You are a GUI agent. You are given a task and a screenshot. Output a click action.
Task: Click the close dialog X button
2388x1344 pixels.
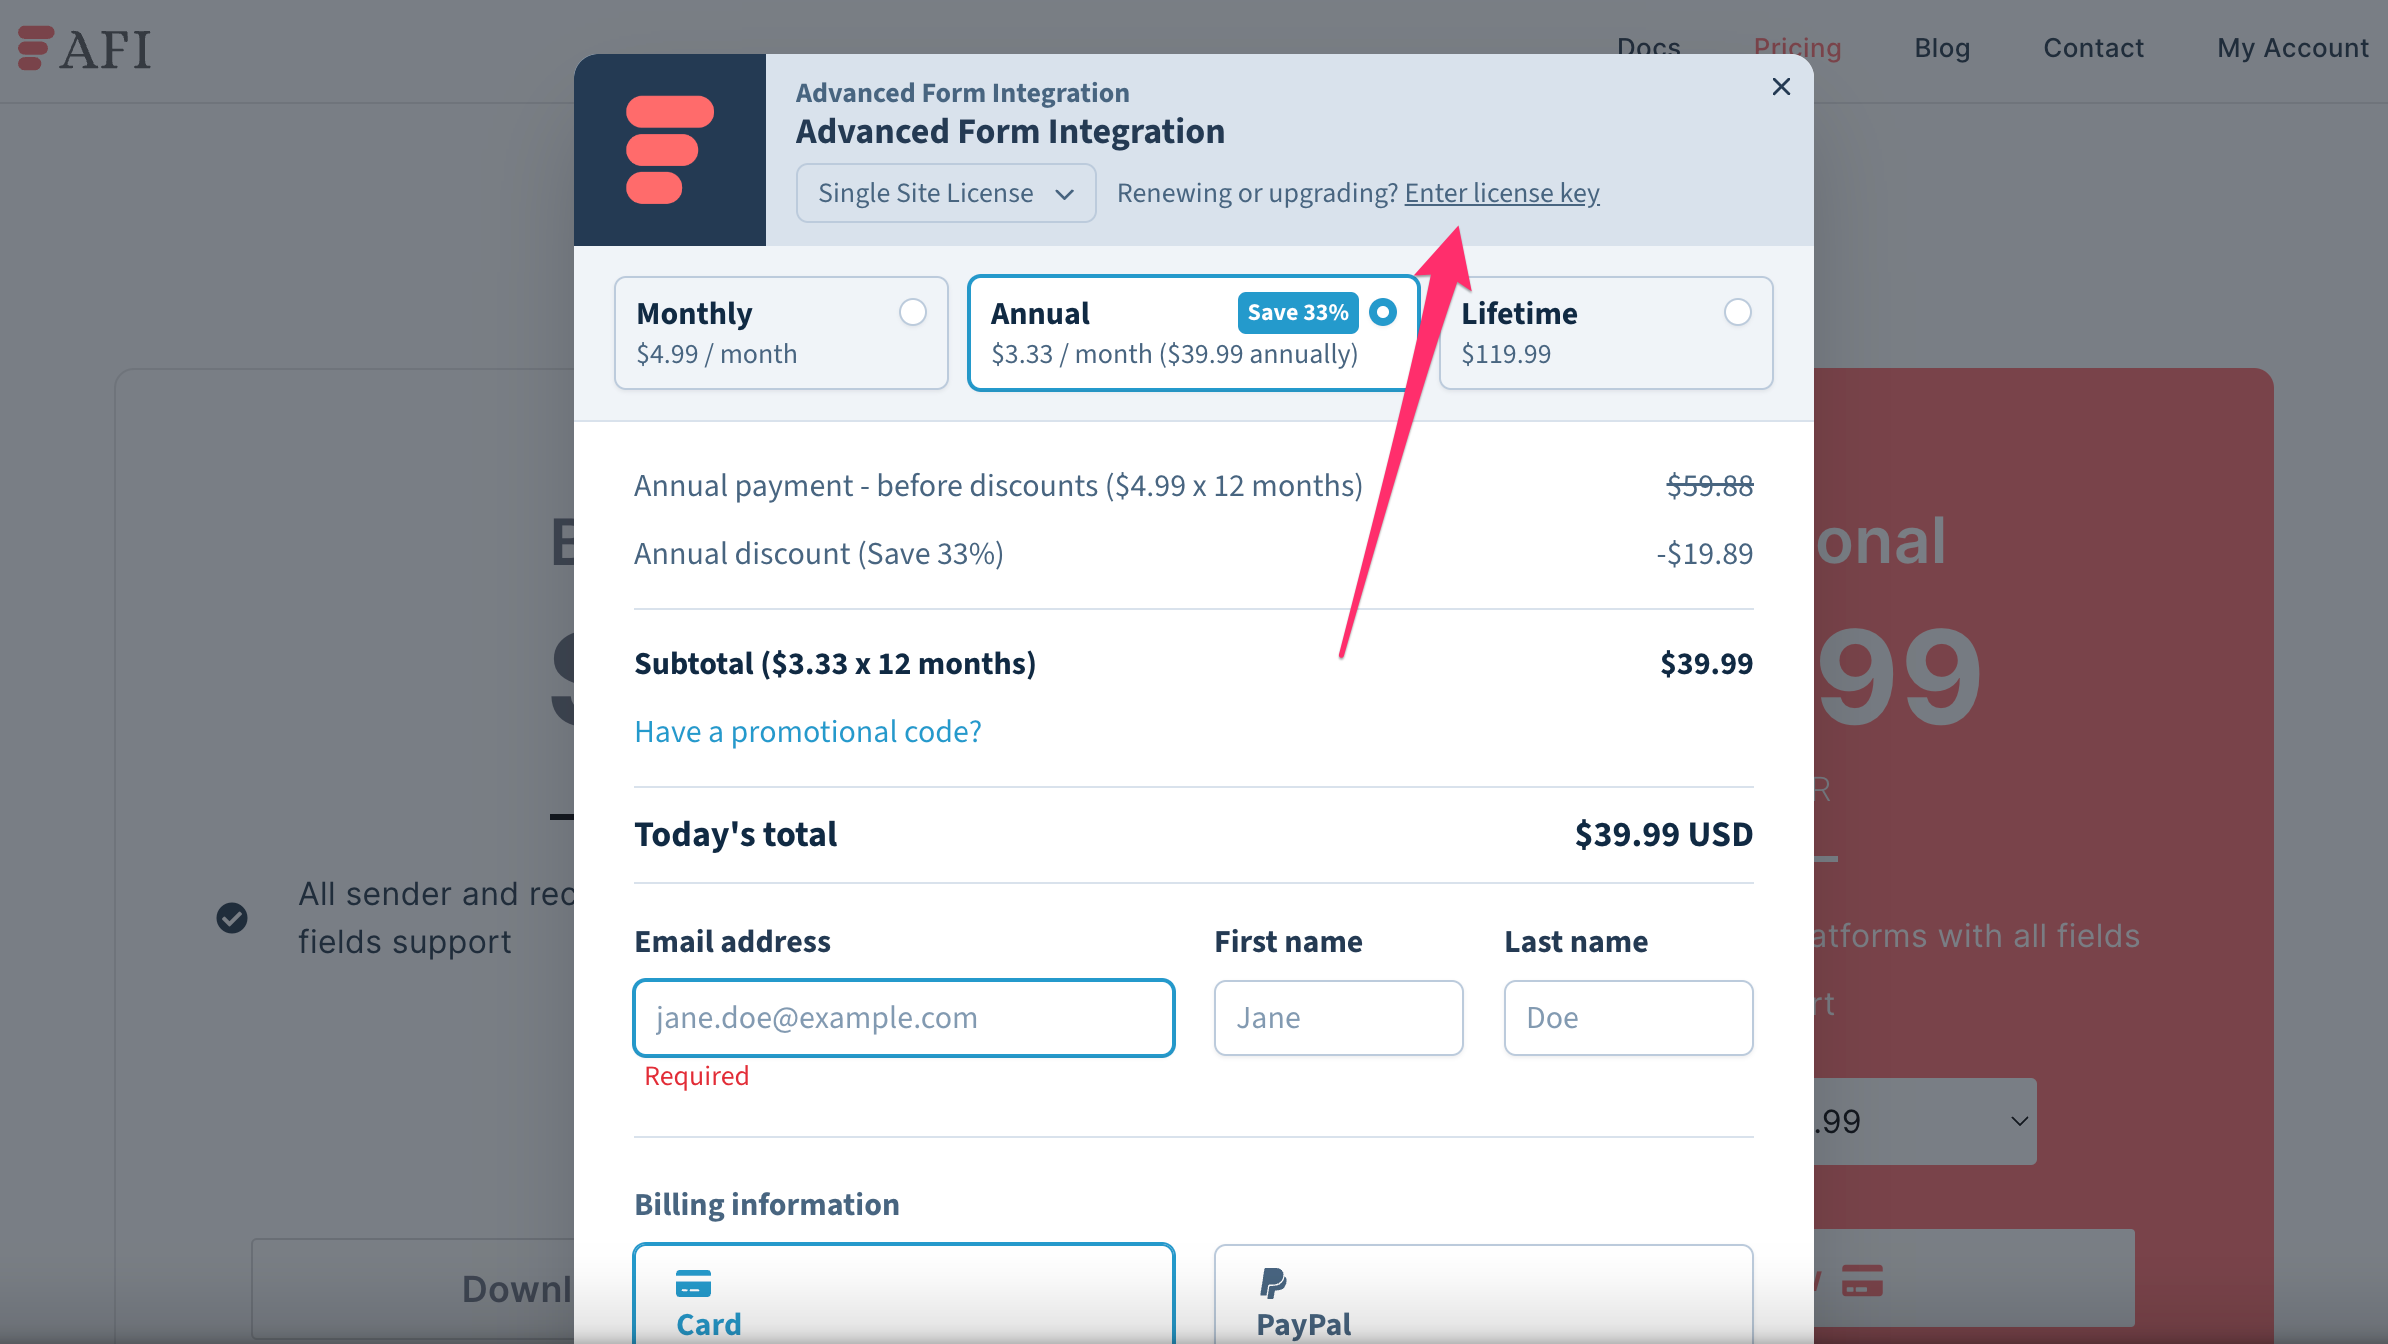coord(1783,87)
